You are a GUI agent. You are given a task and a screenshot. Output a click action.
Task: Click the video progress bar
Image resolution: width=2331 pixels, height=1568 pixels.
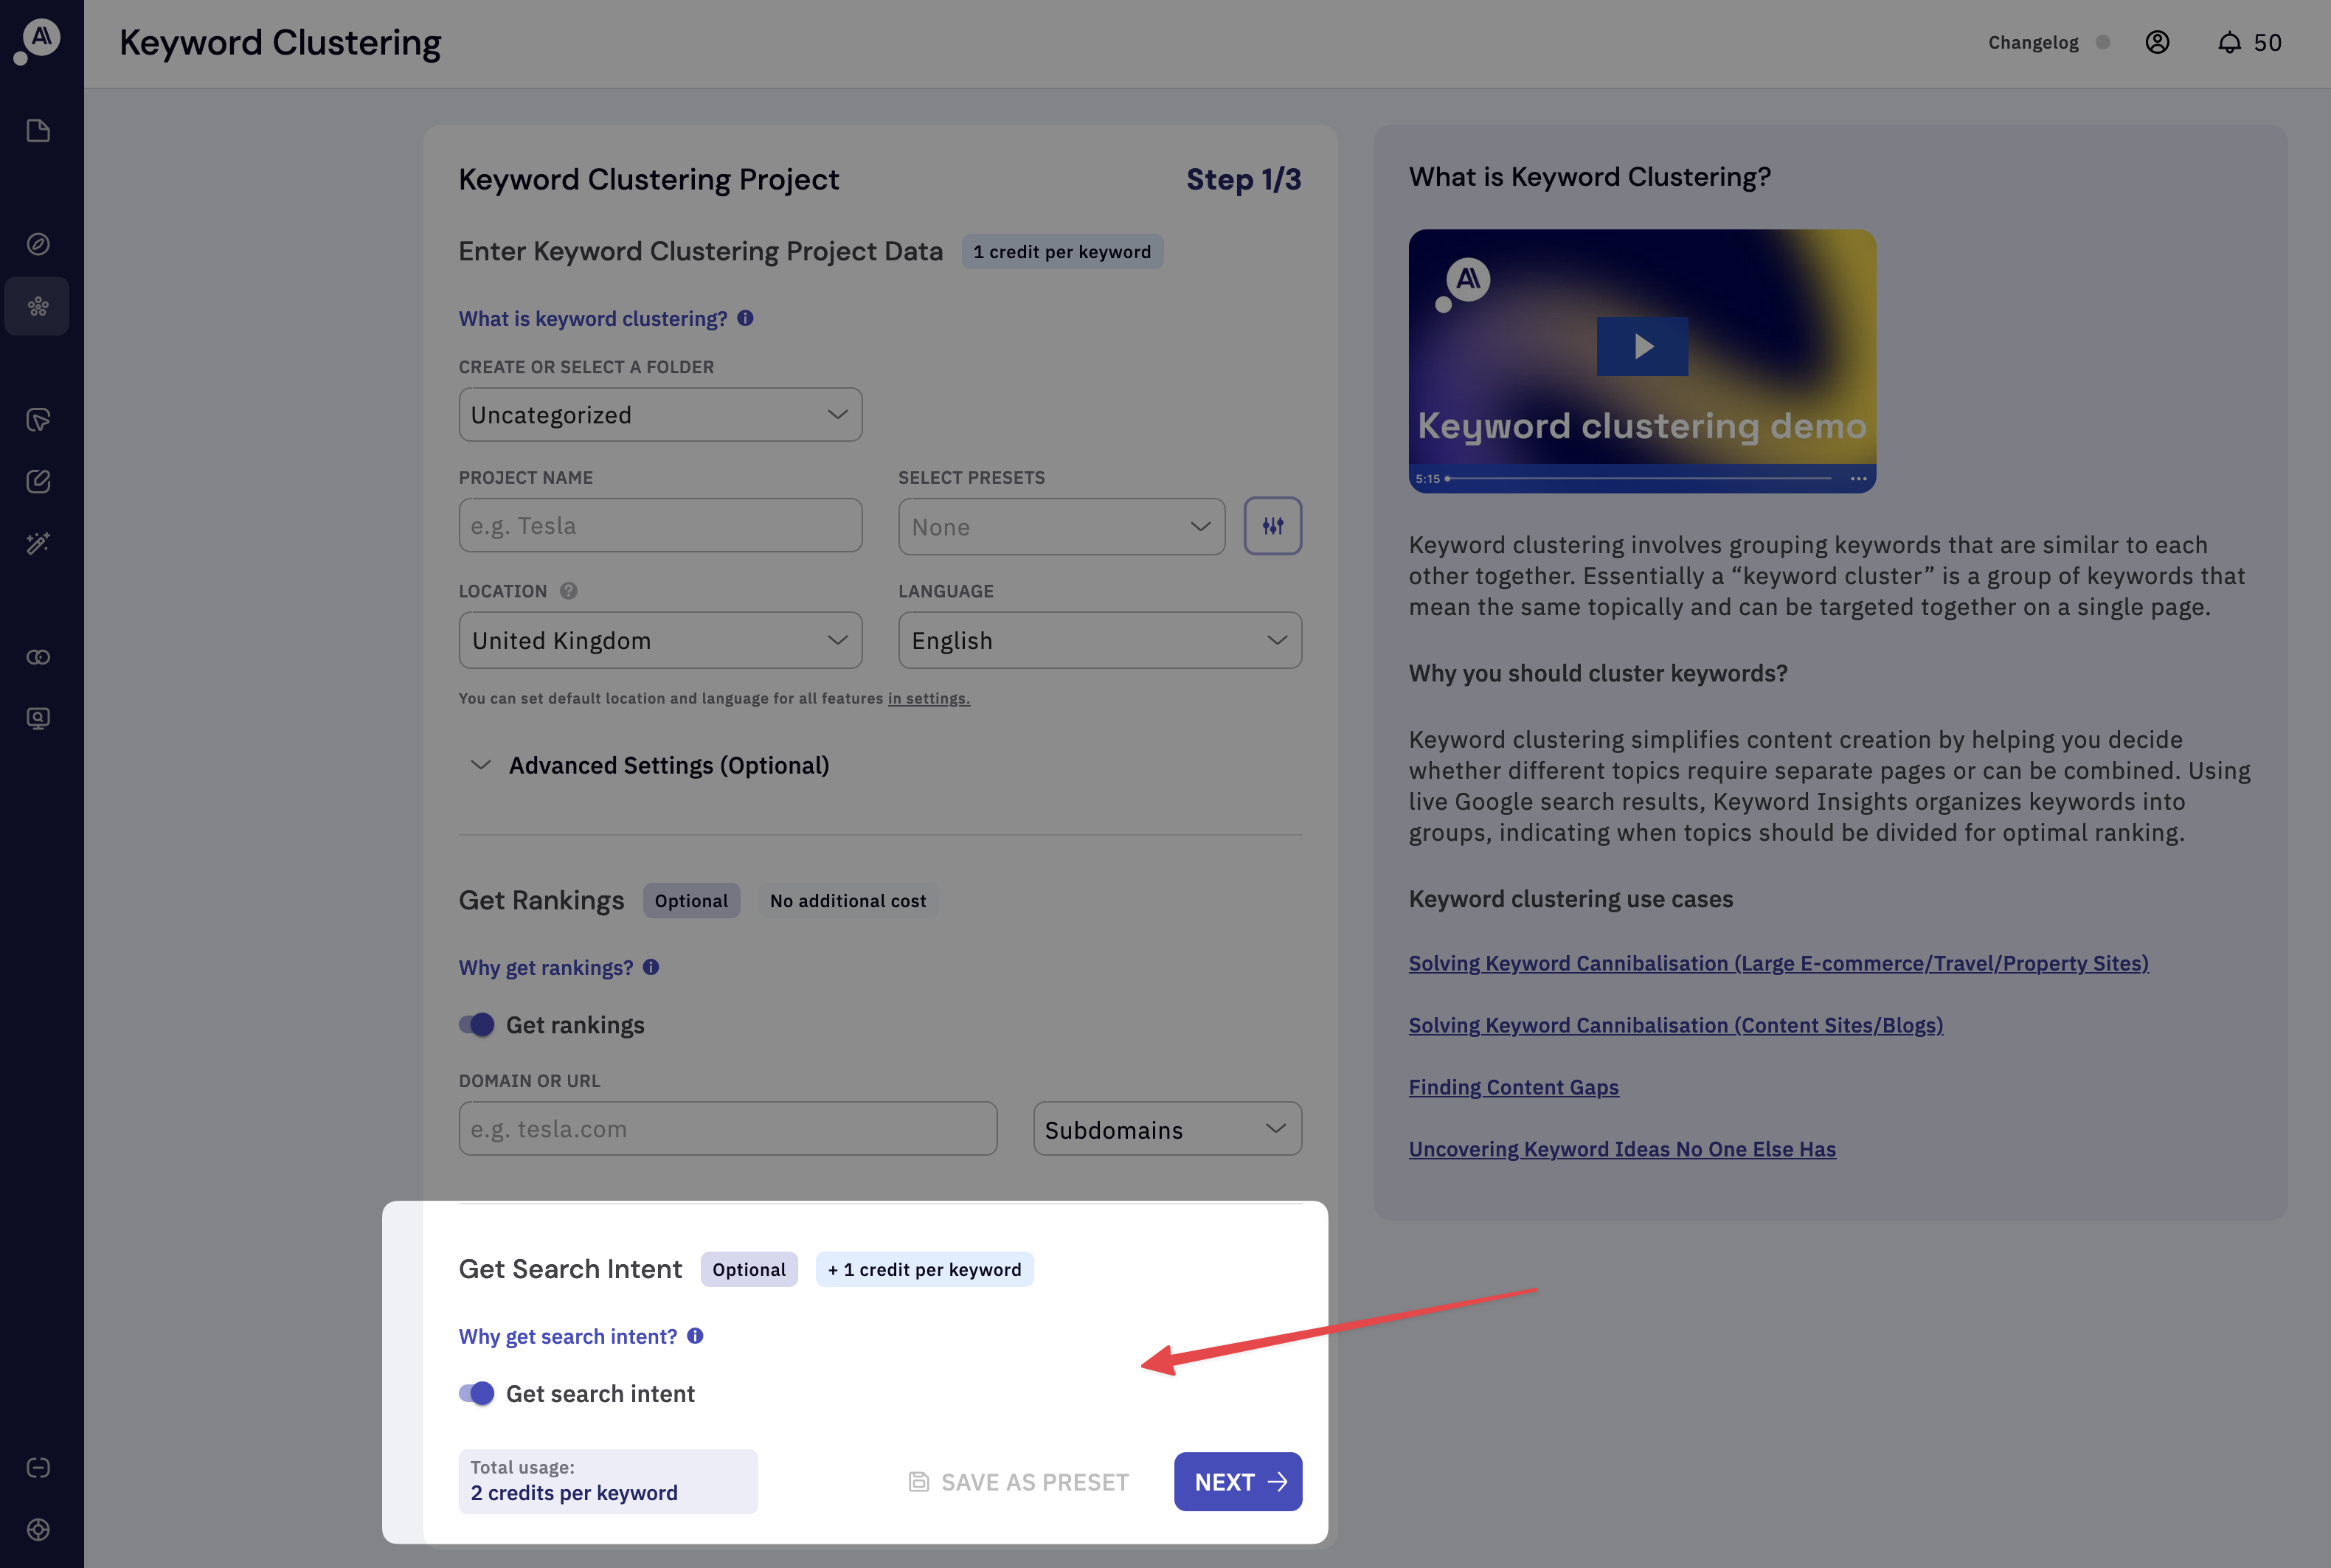(1640, 479)
